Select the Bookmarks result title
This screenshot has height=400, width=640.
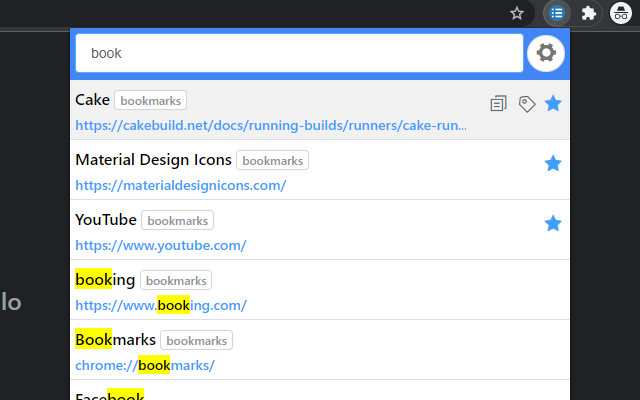point(115,340)
